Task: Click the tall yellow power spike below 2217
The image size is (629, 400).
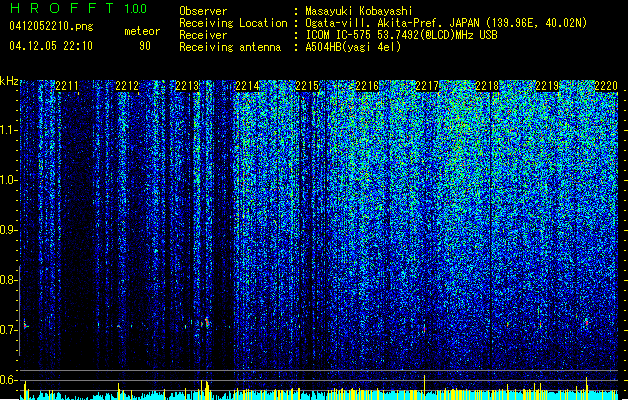Action: click(424, 387)
